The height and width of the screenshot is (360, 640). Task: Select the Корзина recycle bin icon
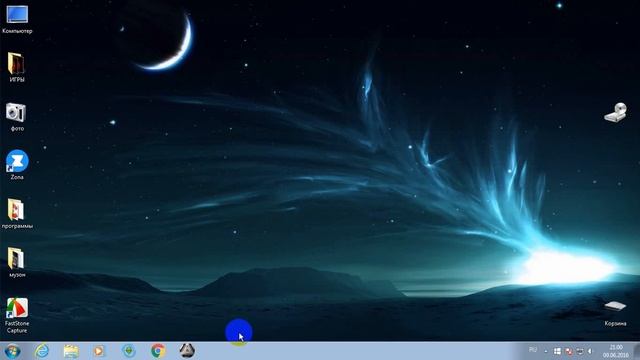click(615, 313)
